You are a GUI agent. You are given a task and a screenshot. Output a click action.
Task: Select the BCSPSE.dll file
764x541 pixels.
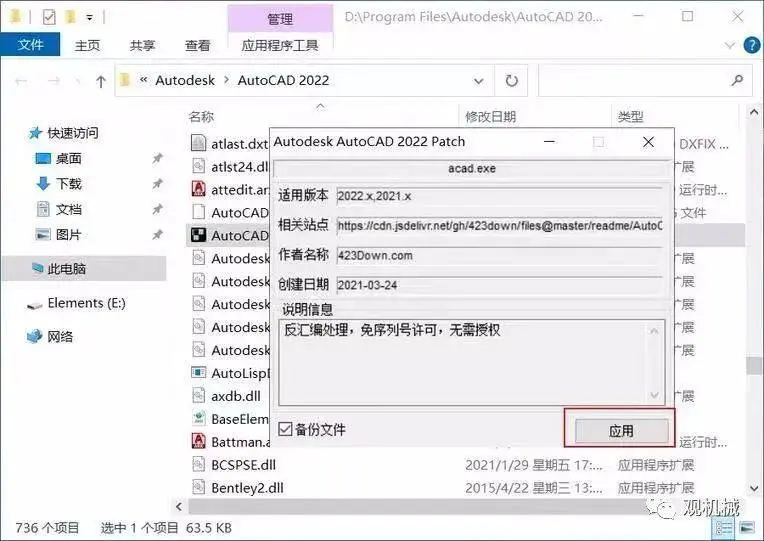[x=244, y=465]
